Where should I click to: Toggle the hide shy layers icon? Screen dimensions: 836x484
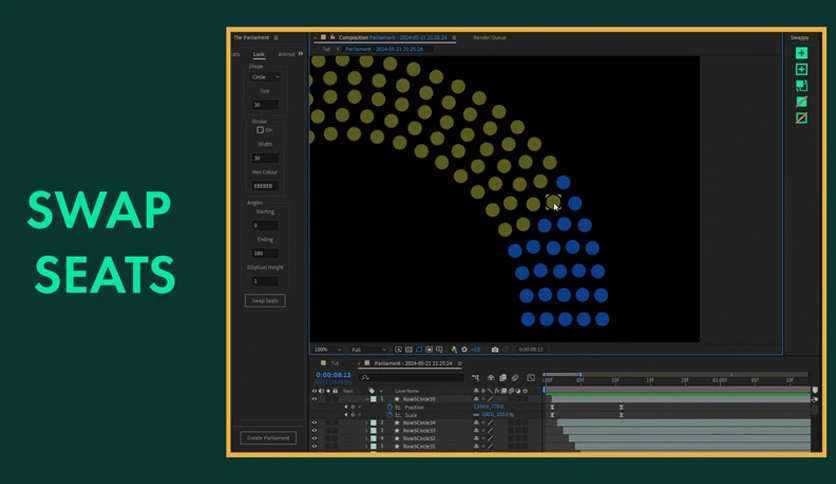coord(491,378)
